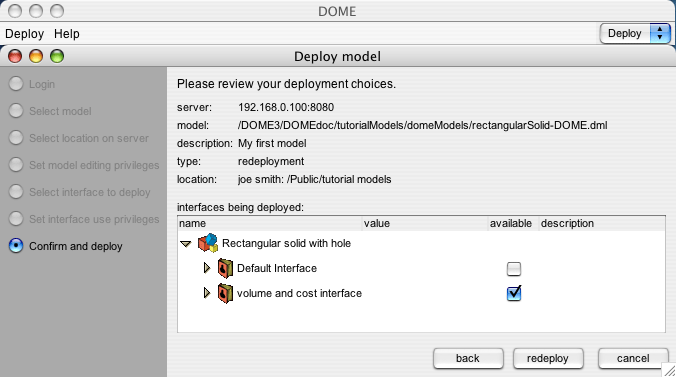676x377 pixels.
Task: Open the Deploy menu
Action: pyautogui.click(x=25, y=34)
